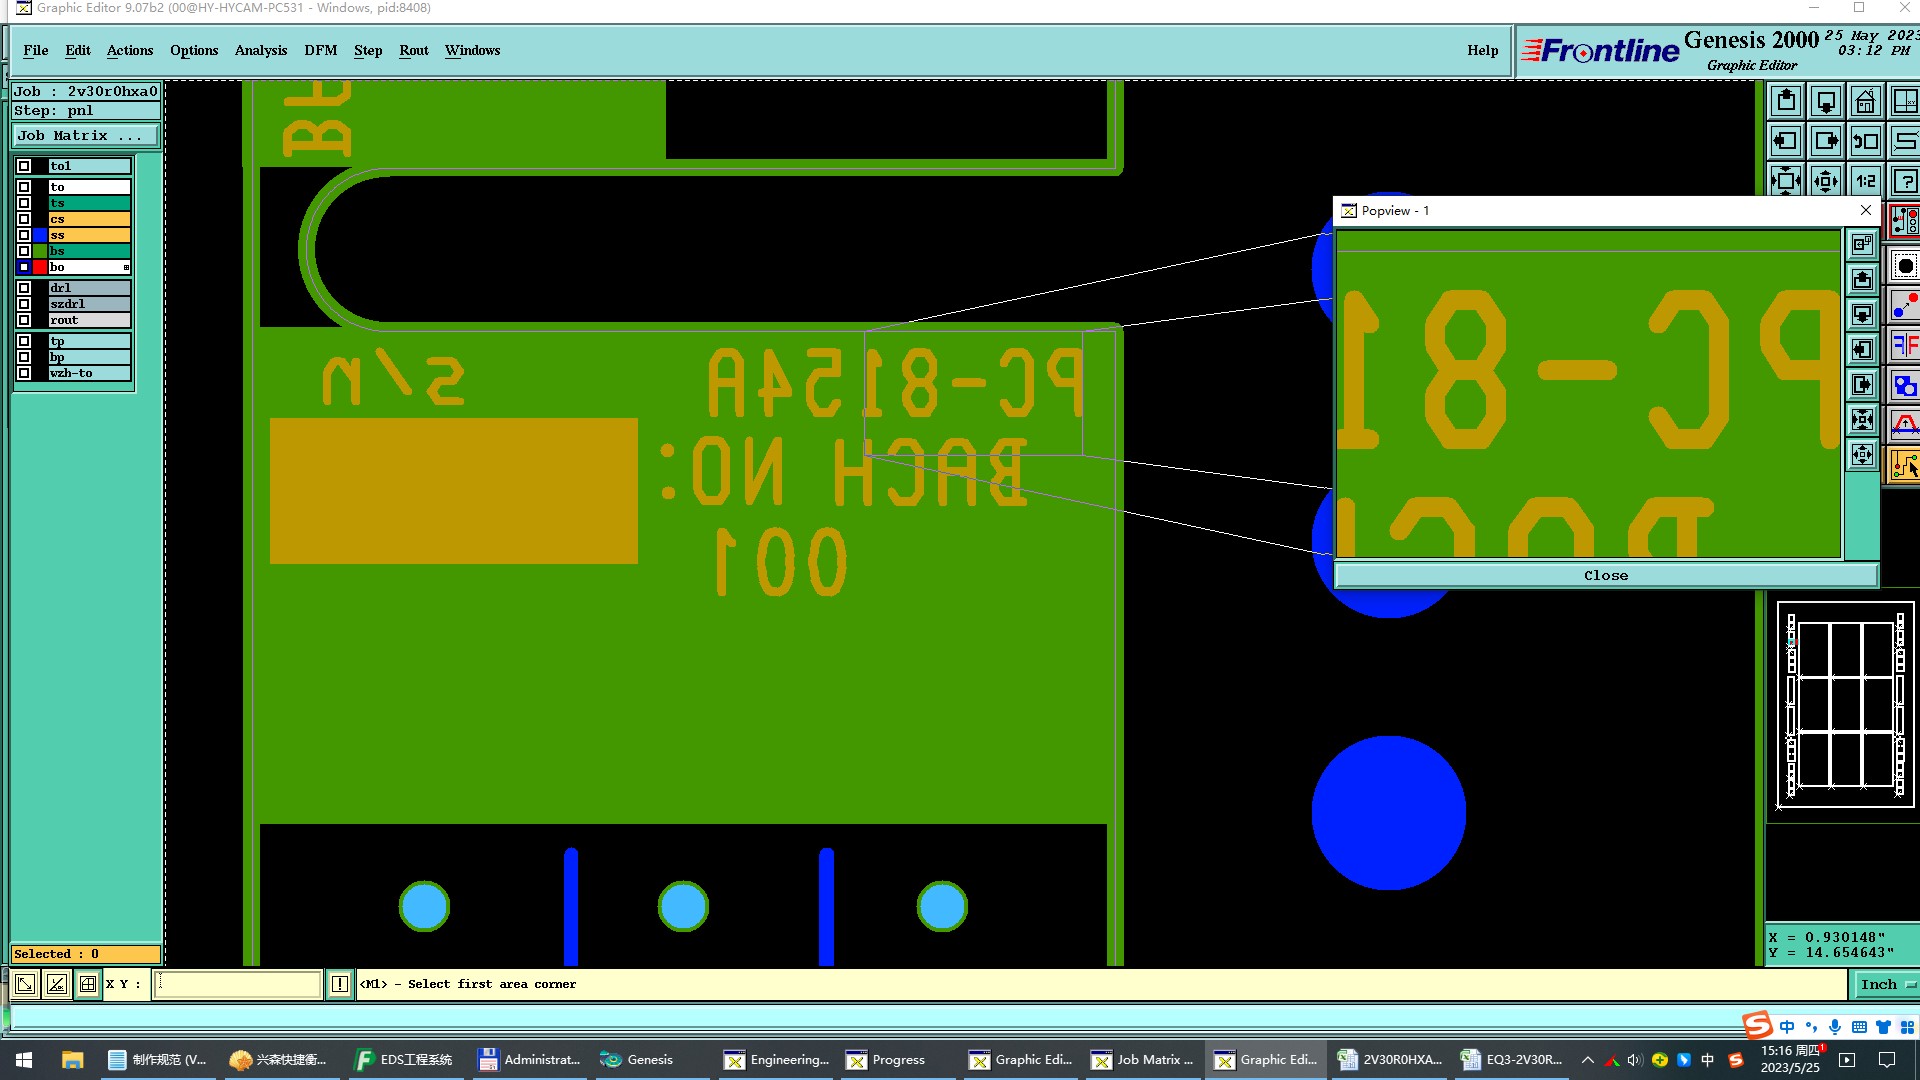Click the Home view icon
Viewport: 1920px width, 1080px height.
click(1865, 102)
